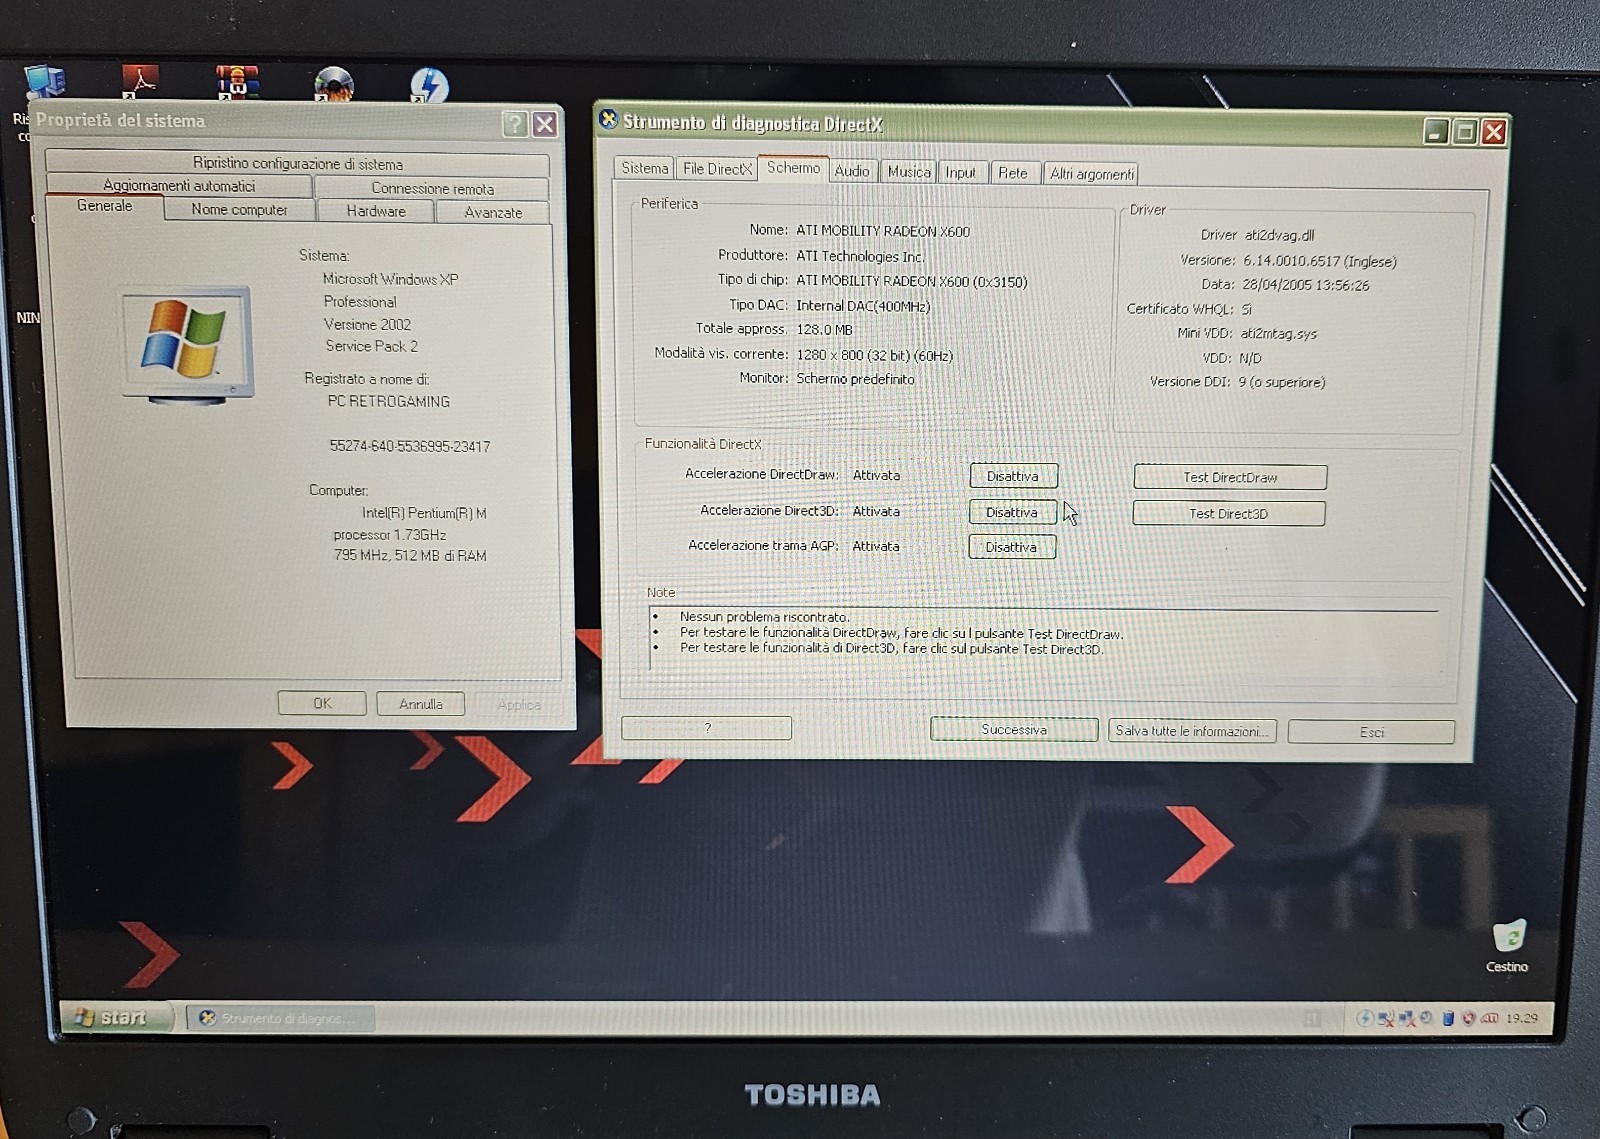Open the WinRAR desktop shortcut
This screenshot has width=1600, height=1139.
point(237,82)
